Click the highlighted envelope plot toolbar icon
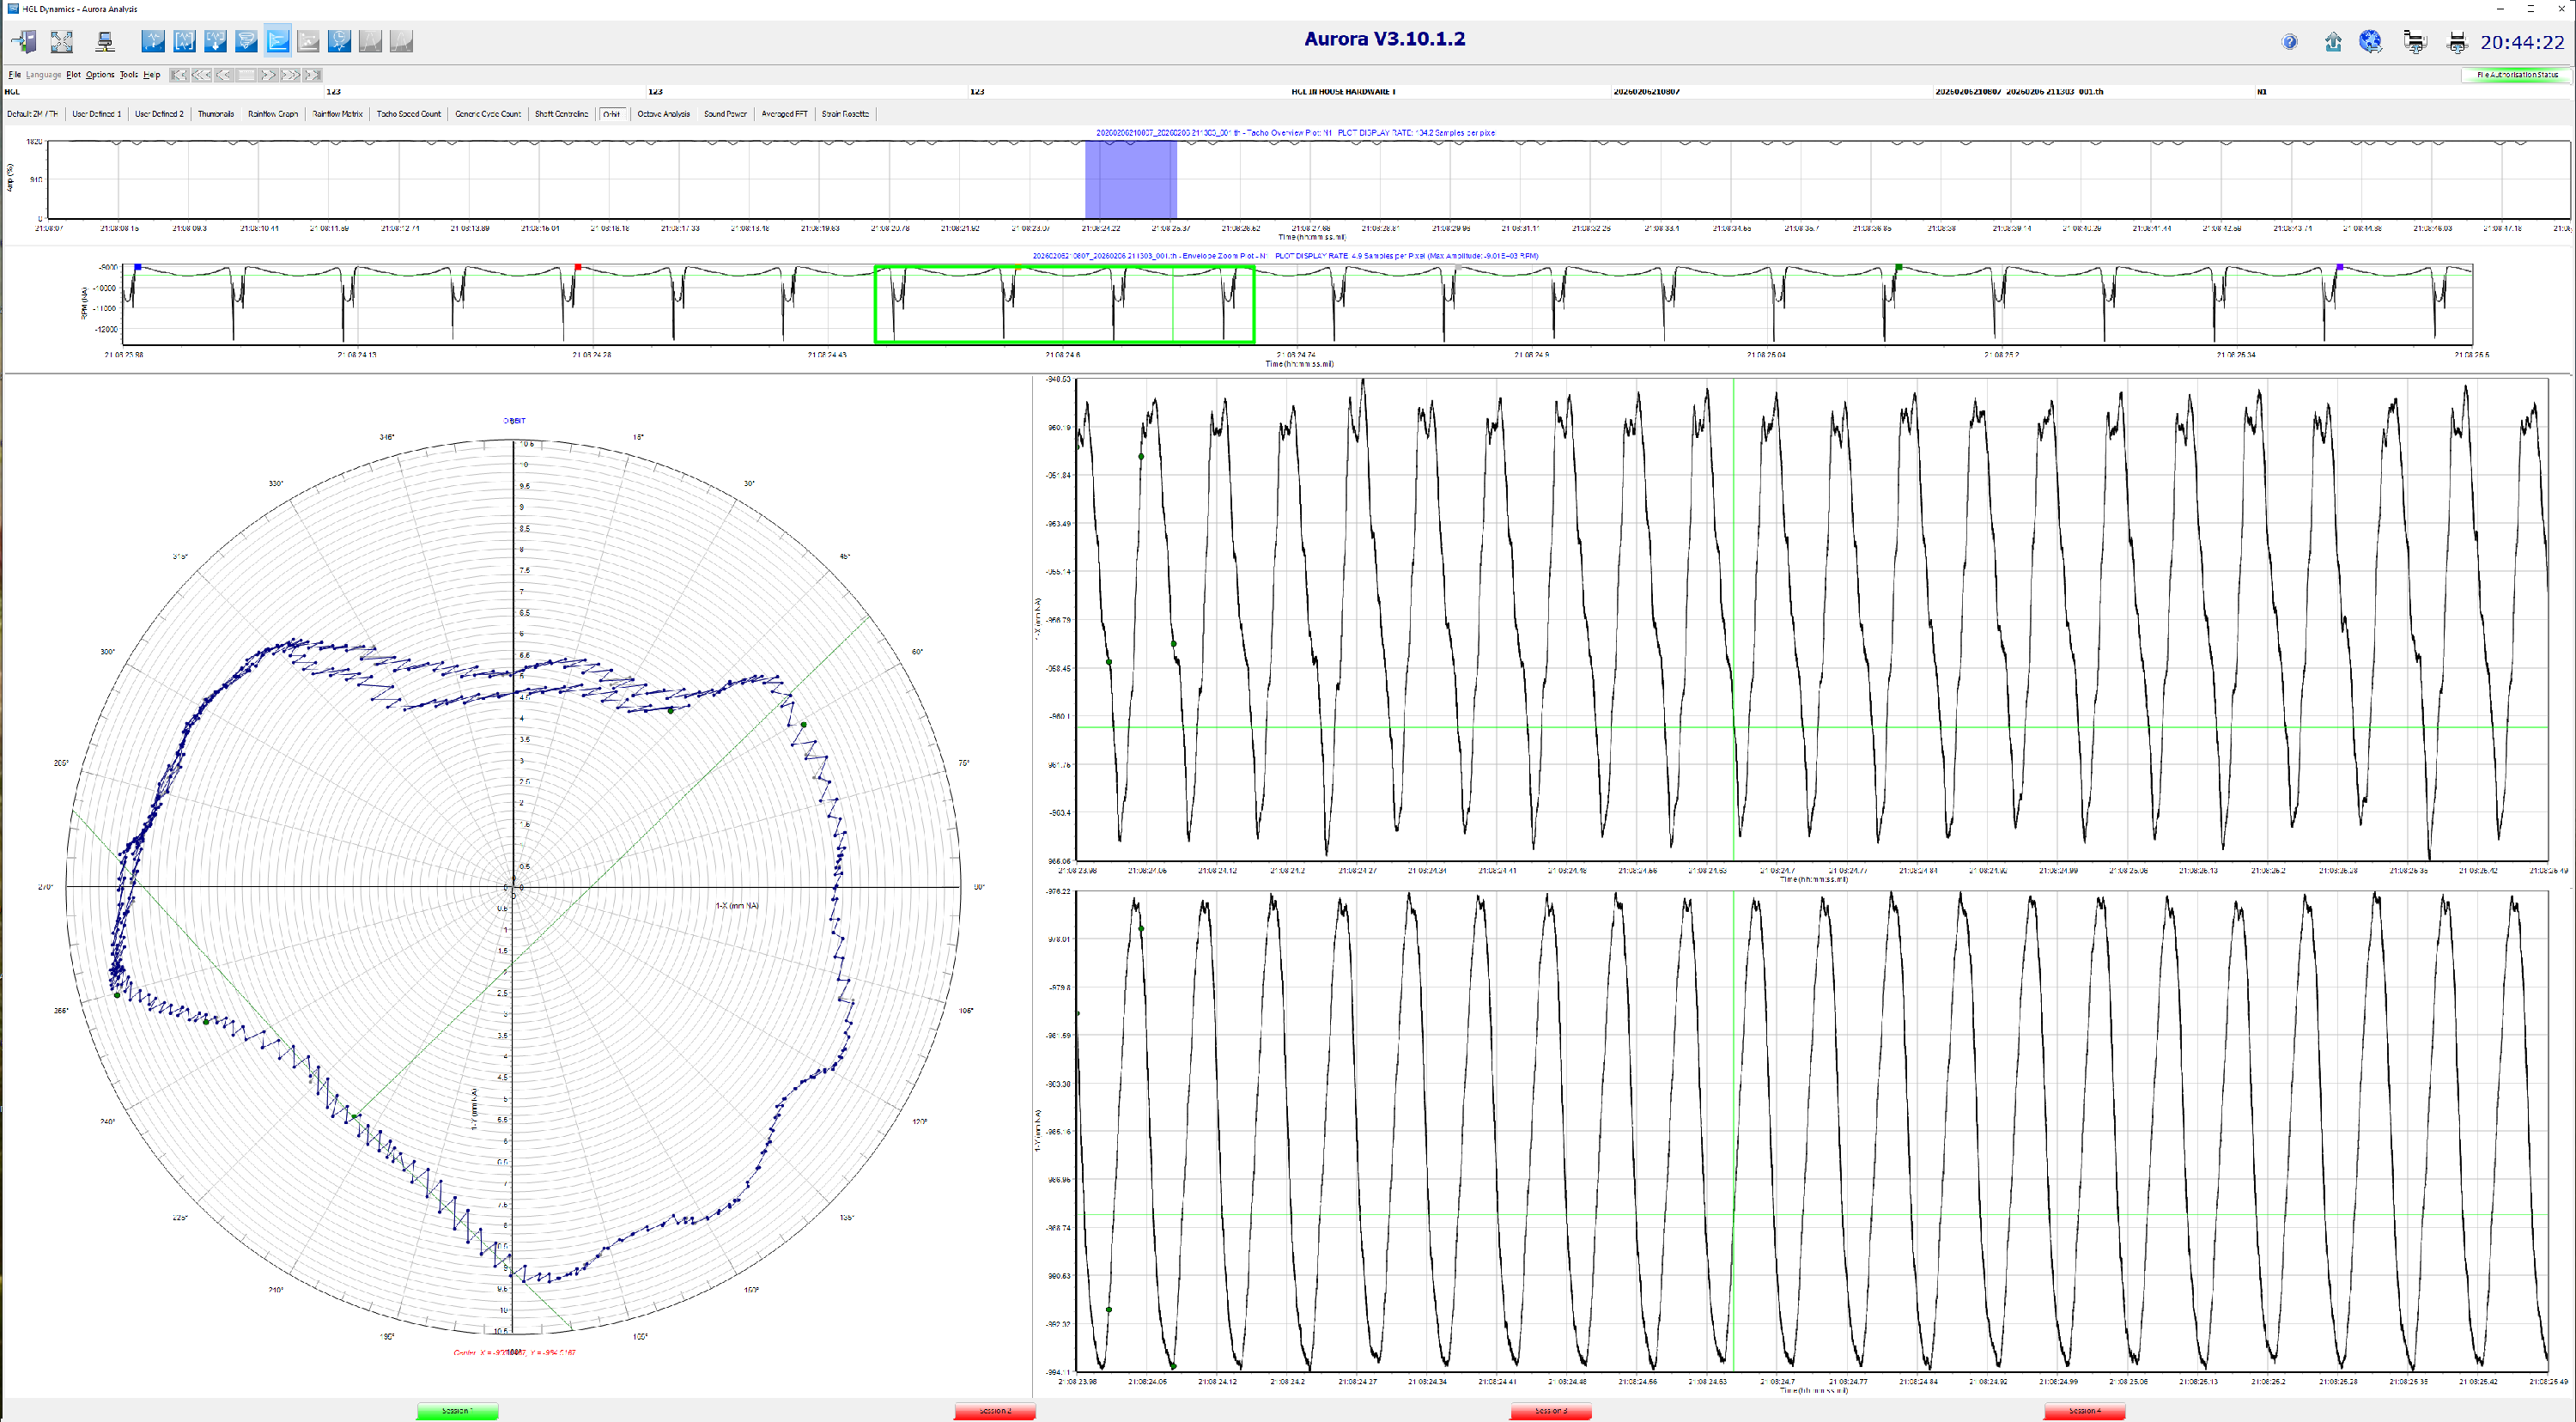 278,41
